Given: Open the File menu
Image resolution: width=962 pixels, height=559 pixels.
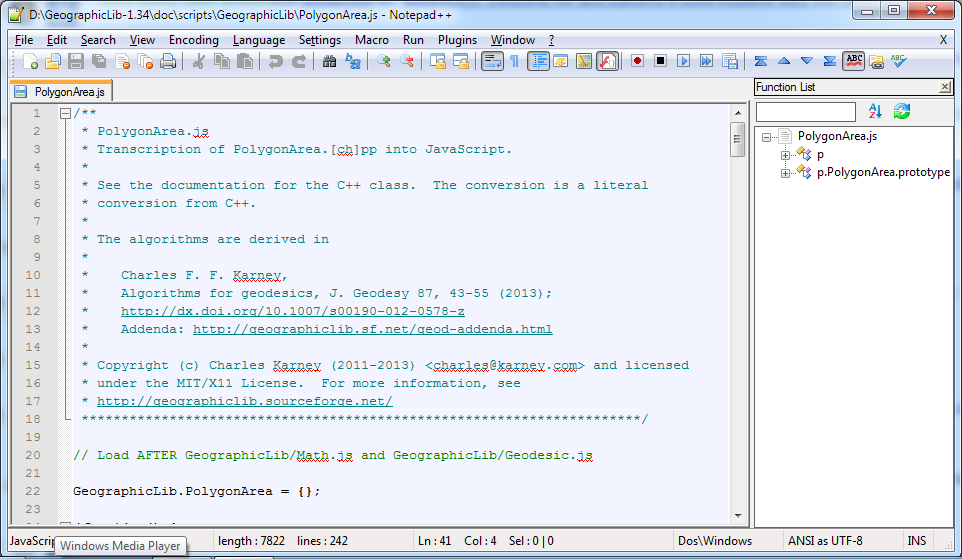Looking at the screenshot, I should tap(24, 40).
